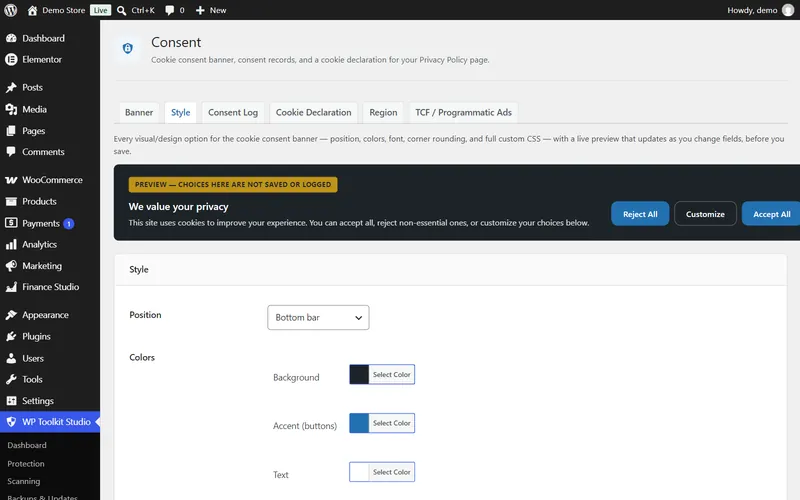Click the Payments notification badge 1
Image resolution: width=800 pixels, height=500 pixels.
point(69,223)
